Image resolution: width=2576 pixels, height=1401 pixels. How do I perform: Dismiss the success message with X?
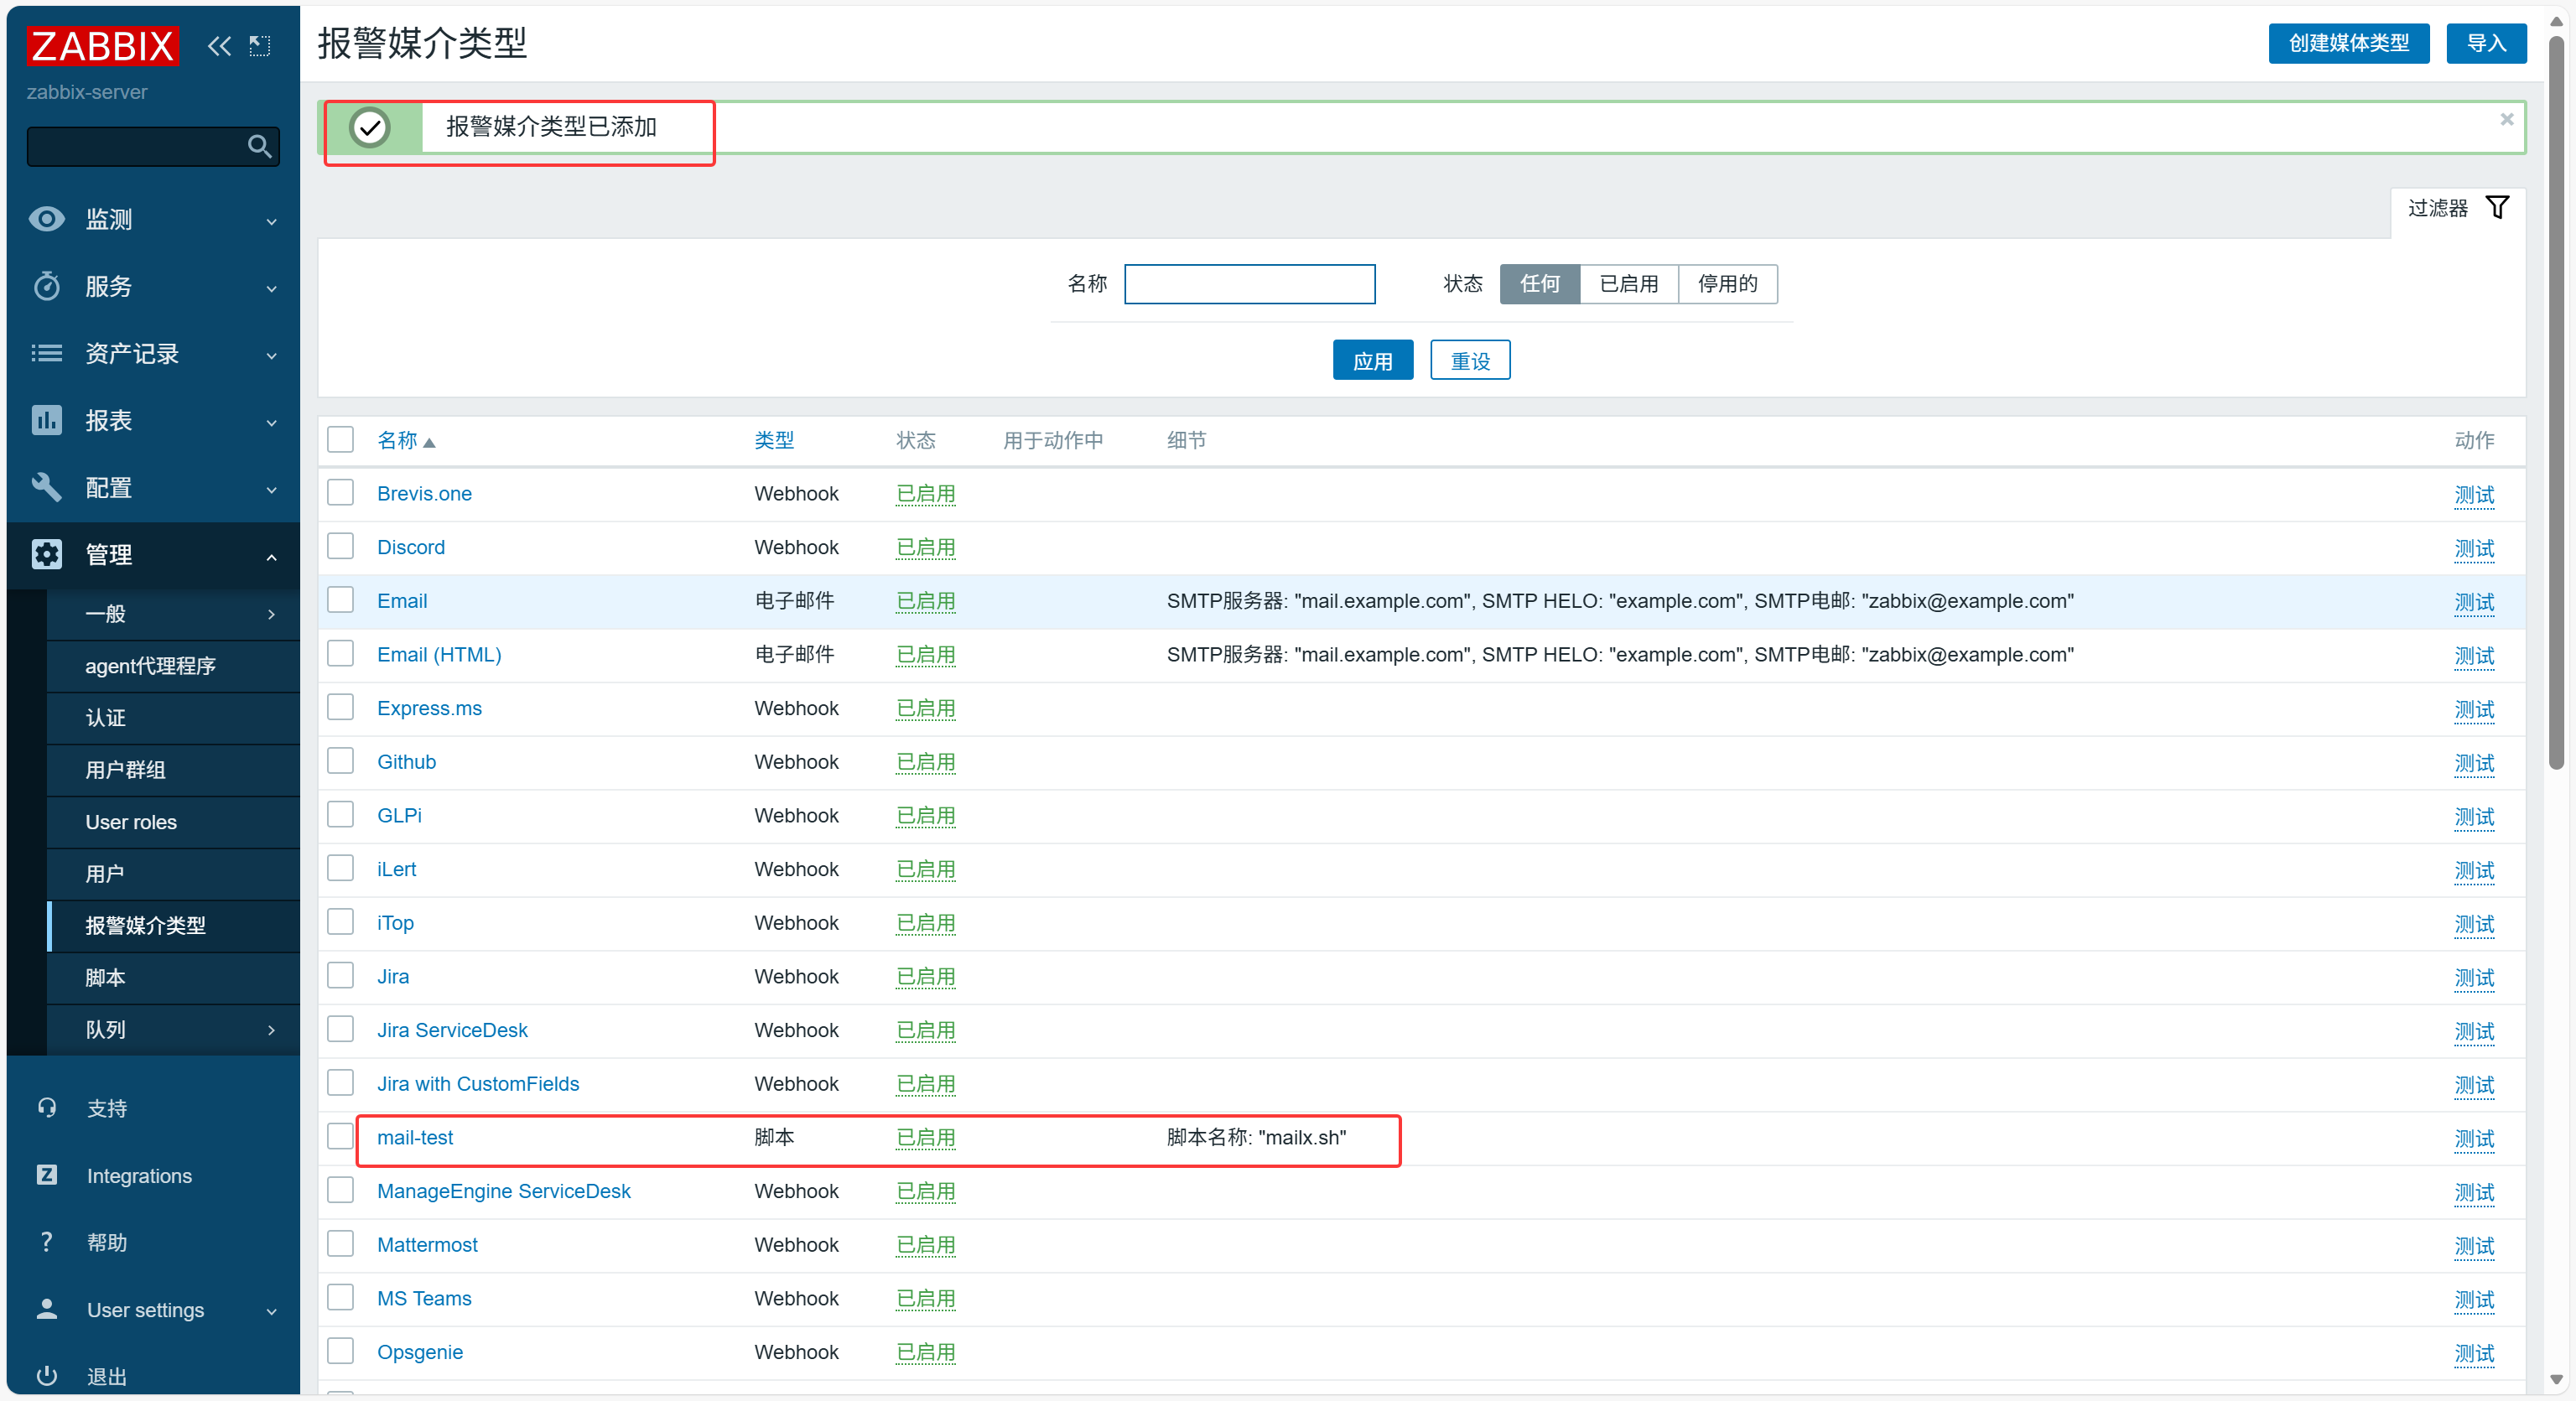(x=2506, y=119)
